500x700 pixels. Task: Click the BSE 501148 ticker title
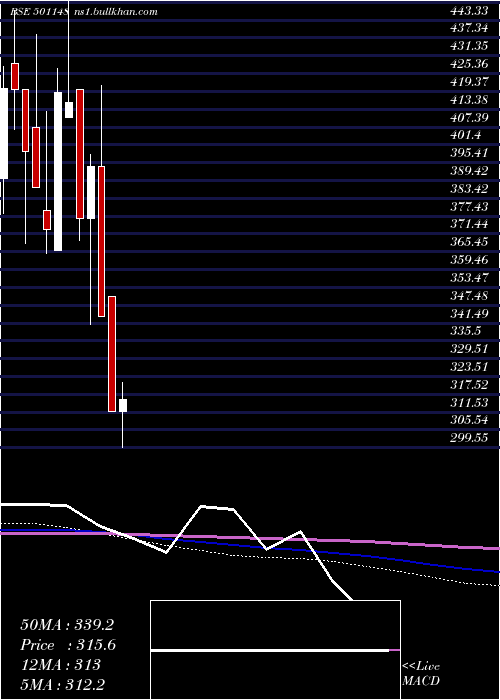click(x=39, y=12)
